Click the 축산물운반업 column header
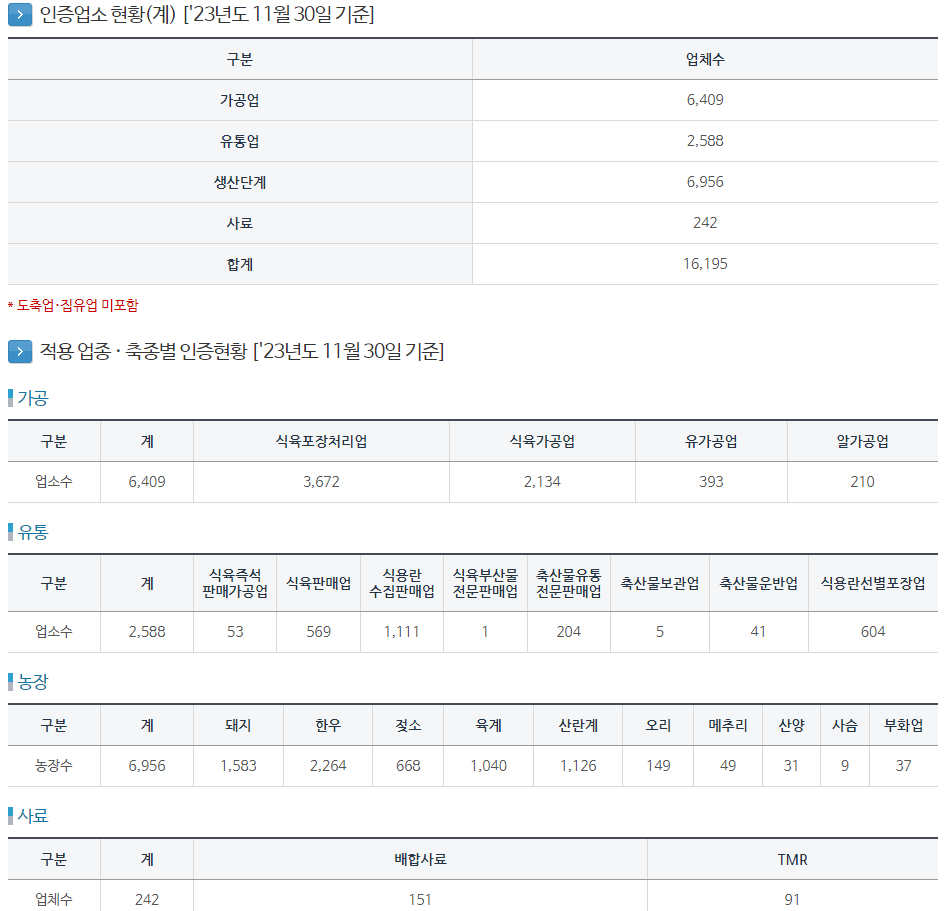Viewport: 947px width, 911px height. [x=758, y=583]
